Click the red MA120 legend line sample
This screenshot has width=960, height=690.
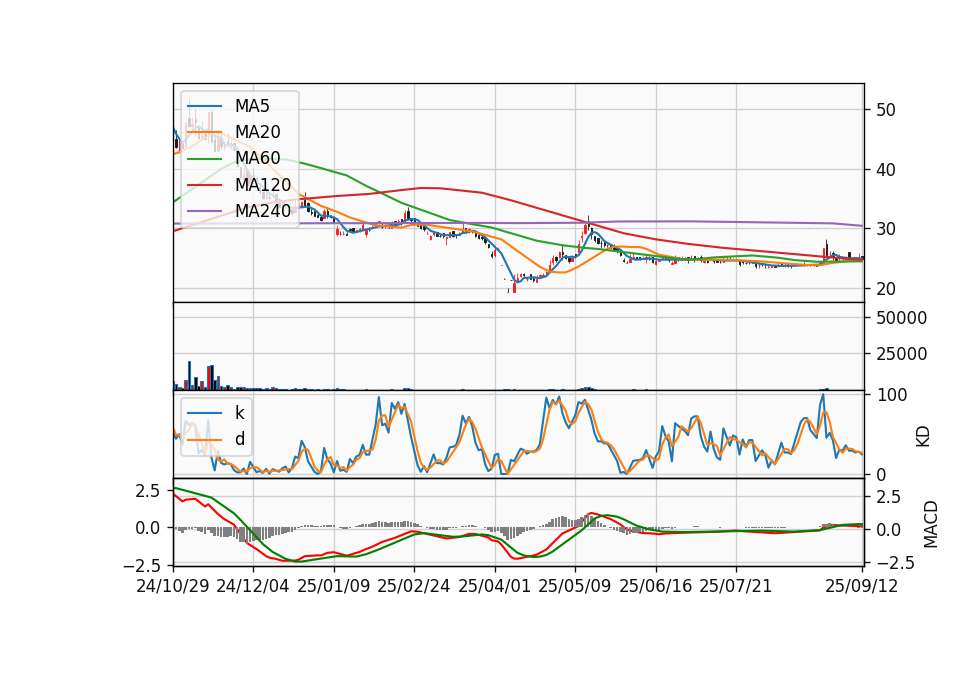coord(204,185)
